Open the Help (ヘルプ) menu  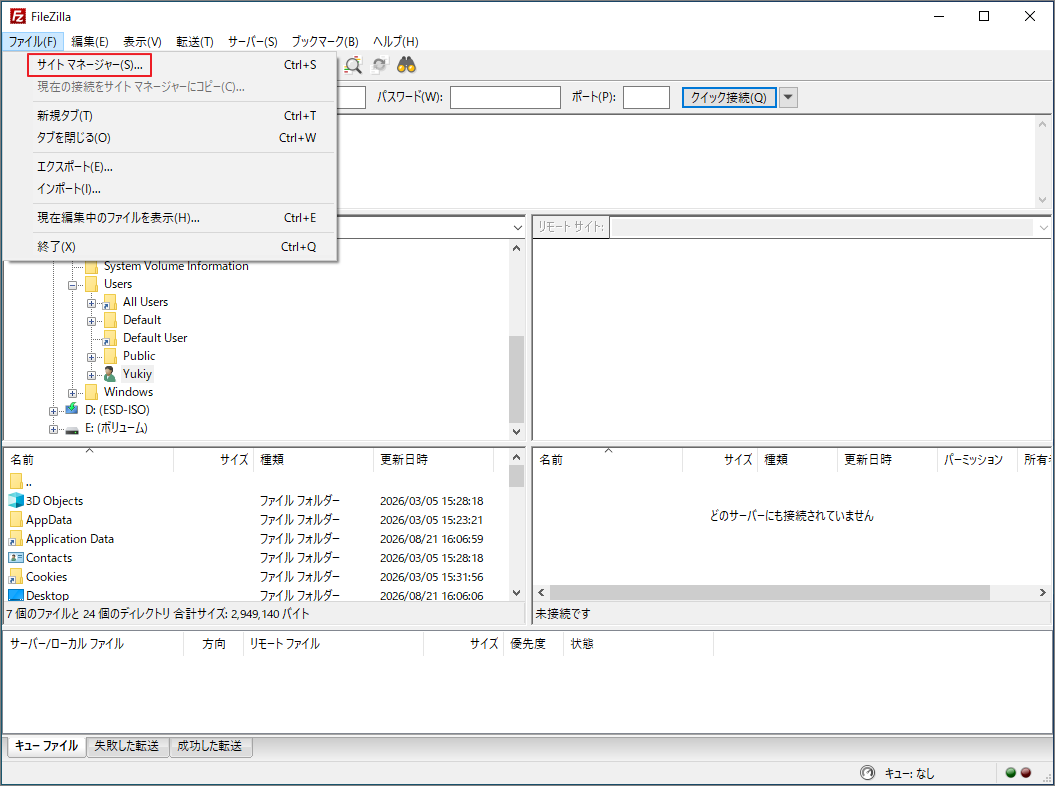pos(396,42)
